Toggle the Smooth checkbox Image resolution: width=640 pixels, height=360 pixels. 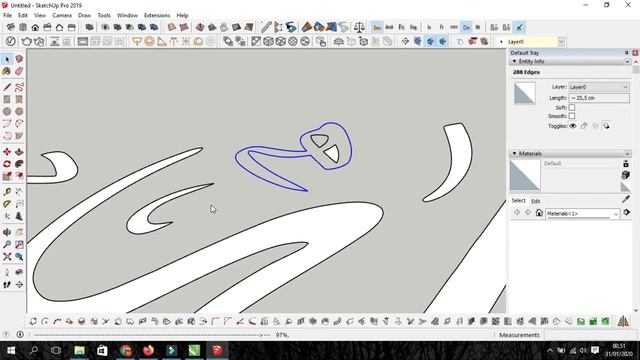point(572,116)
